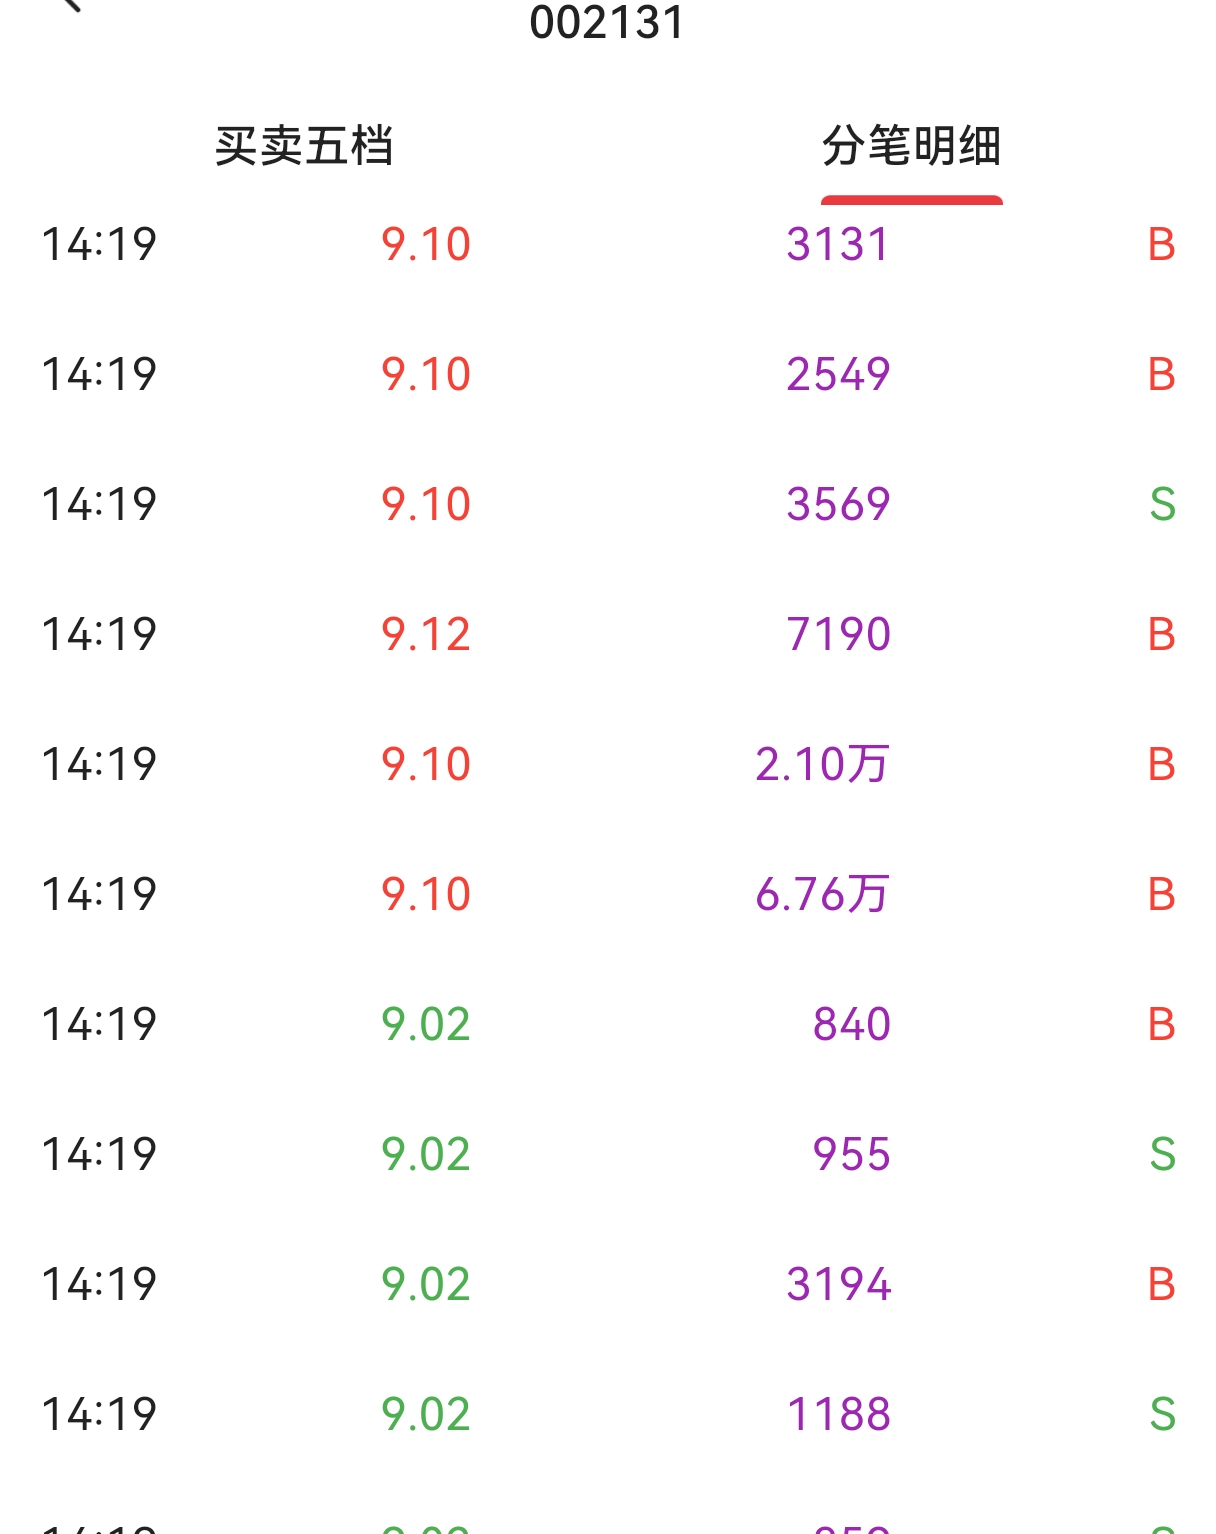Viewport: 1216px width, 1534px height.
Task: Switch to the 买卖五档 tab
Action: tap(304, 146)
